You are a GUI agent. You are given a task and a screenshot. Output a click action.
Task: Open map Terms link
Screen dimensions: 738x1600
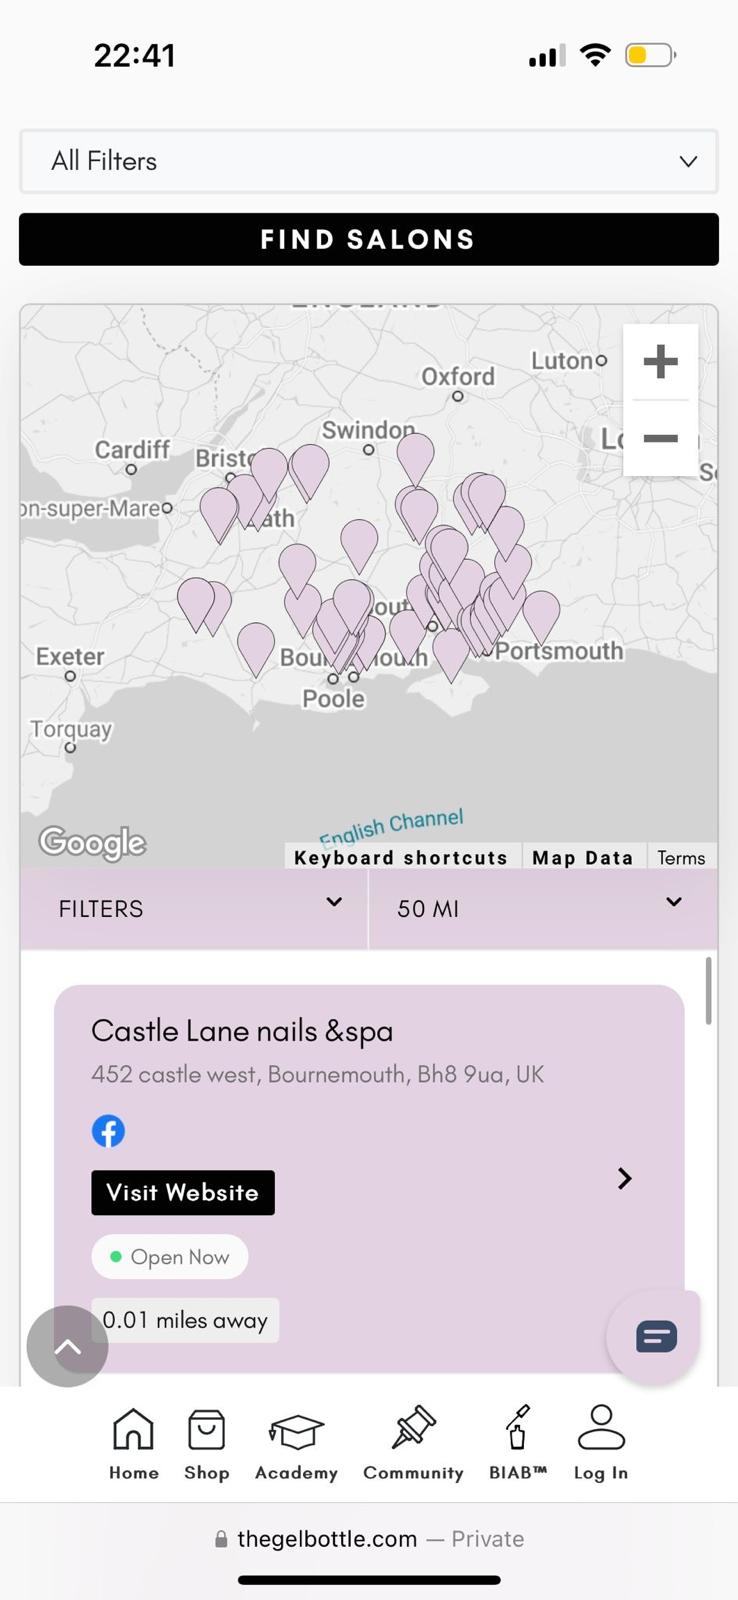(x=681, y=857)
